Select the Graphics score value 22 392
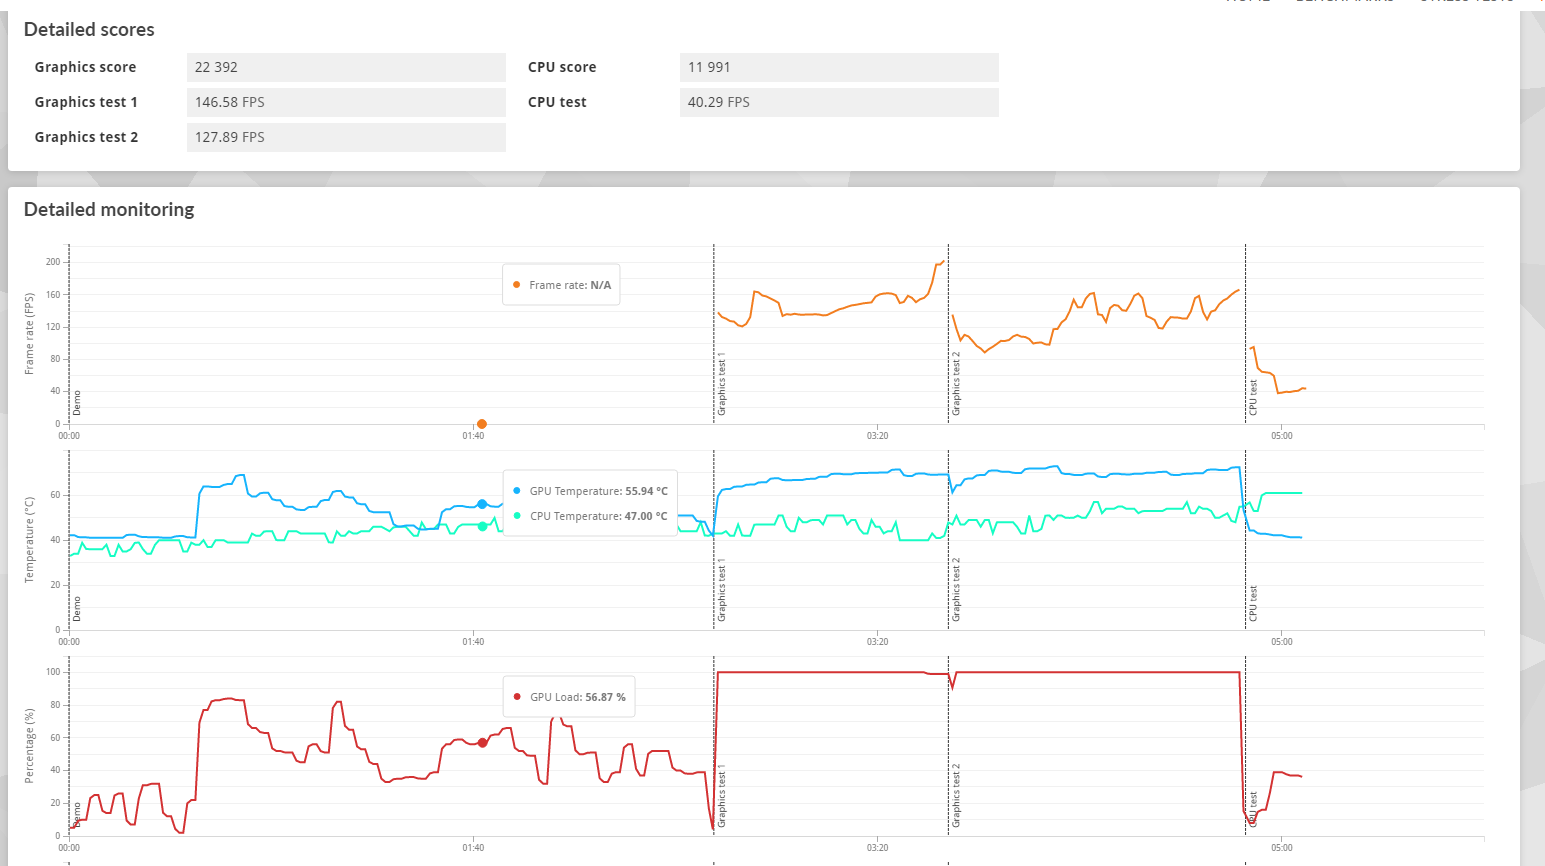This screenshot has height=866, width=1545. (346, 67)
